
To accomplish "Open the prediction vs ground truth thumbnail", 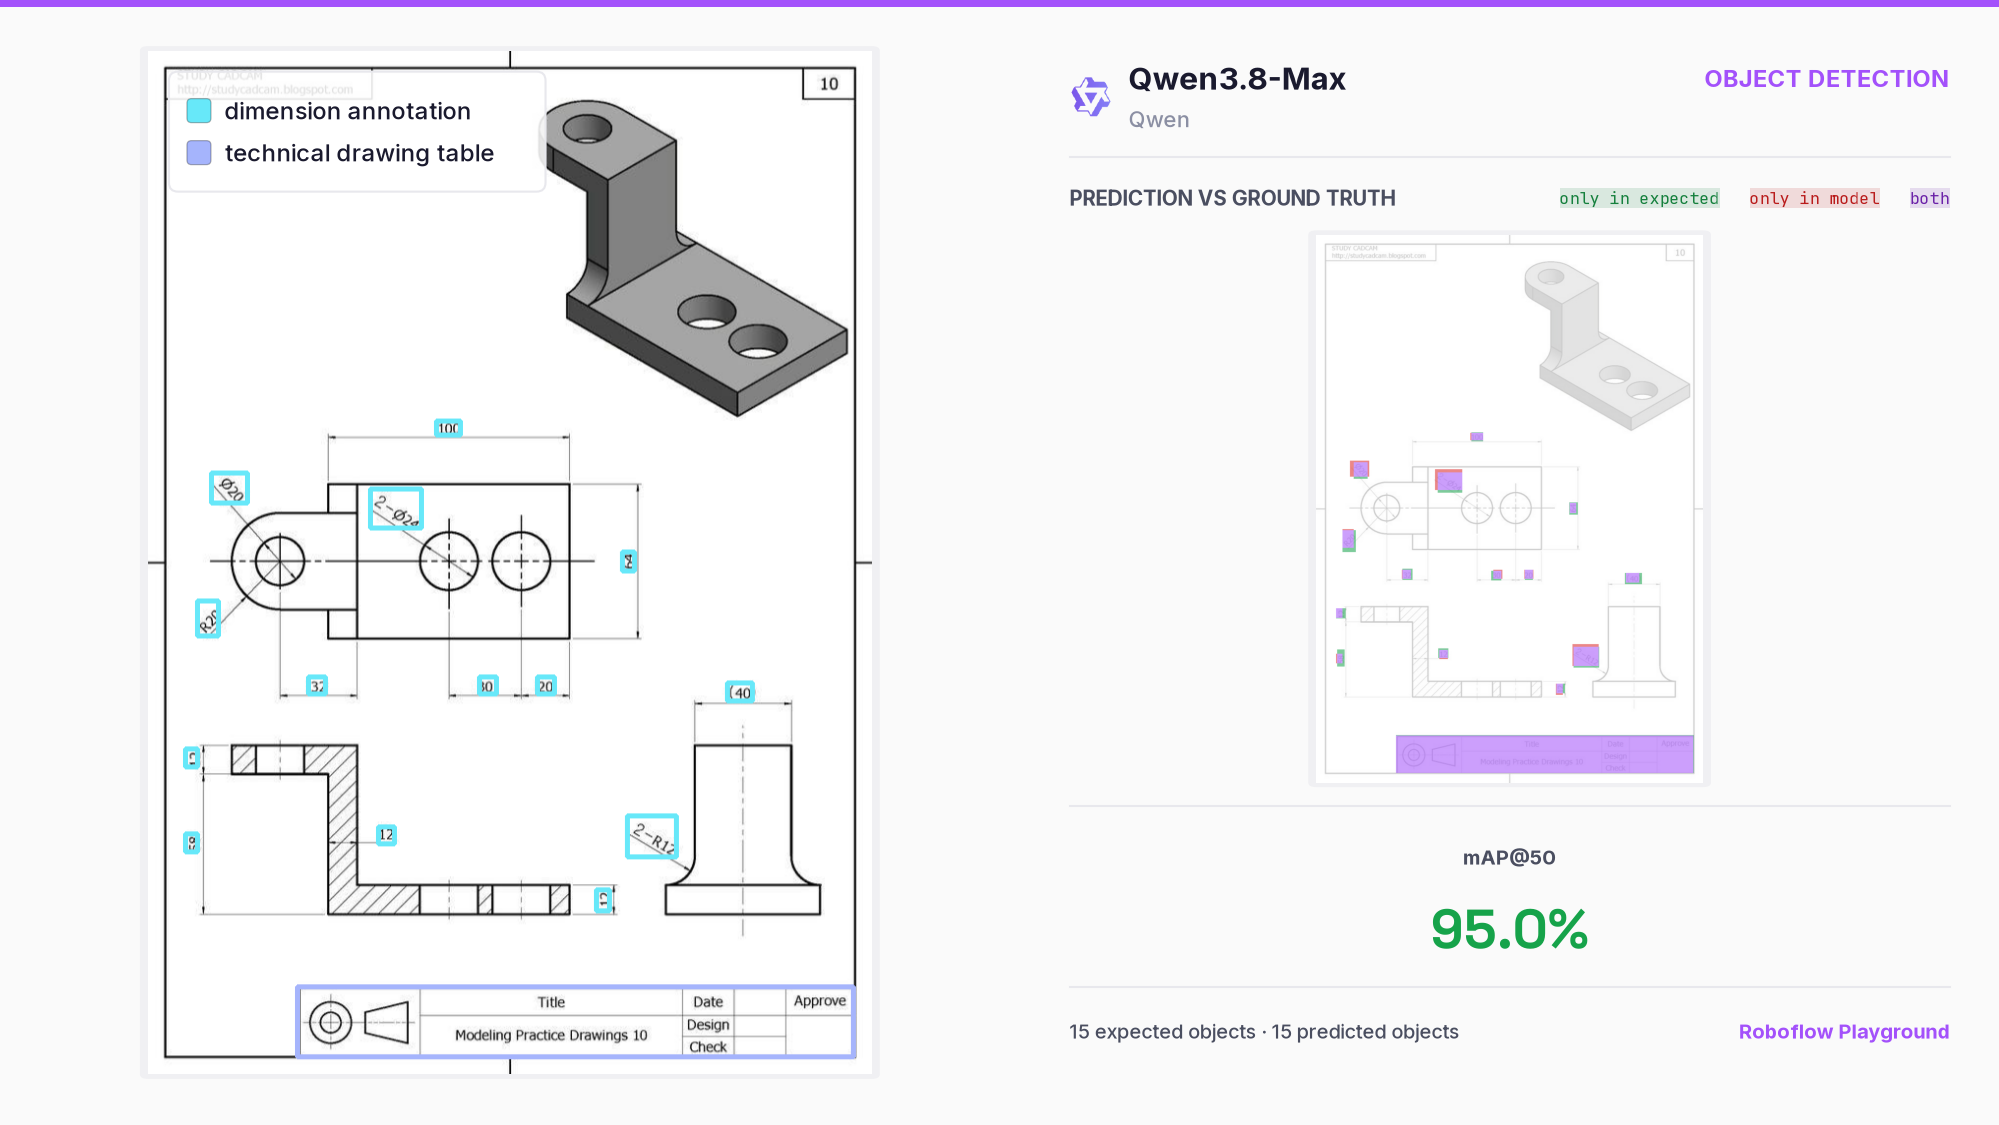I will 1509,509.
